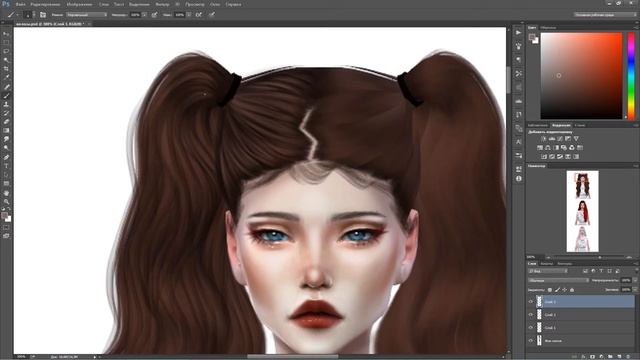Toggle lock image pixels brush icon
640x360 pixels.
click(557, 290)
